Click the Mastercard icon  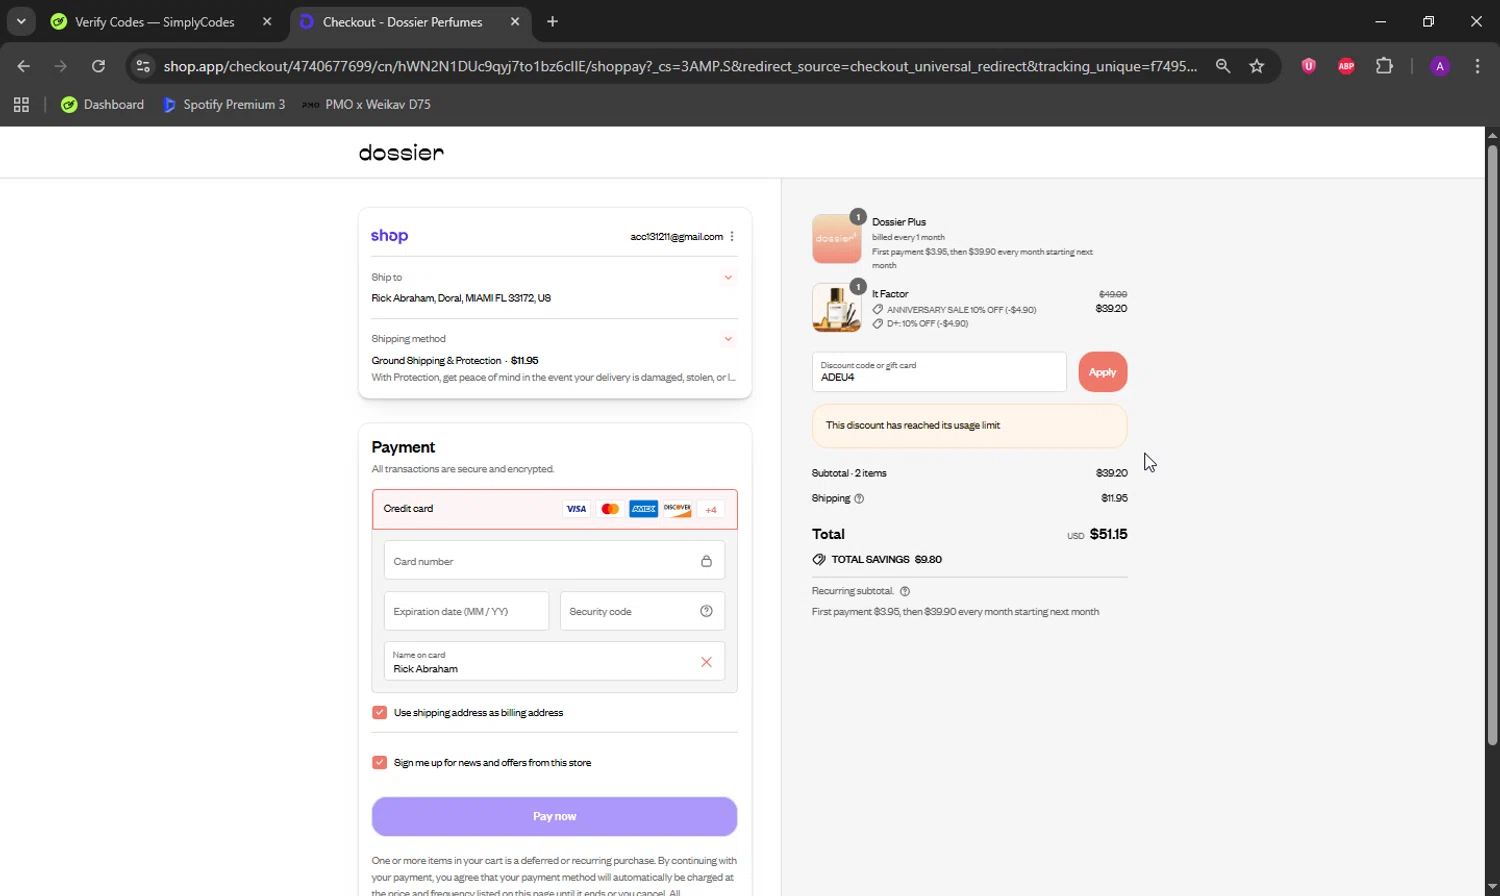click(x=610, y=509)
